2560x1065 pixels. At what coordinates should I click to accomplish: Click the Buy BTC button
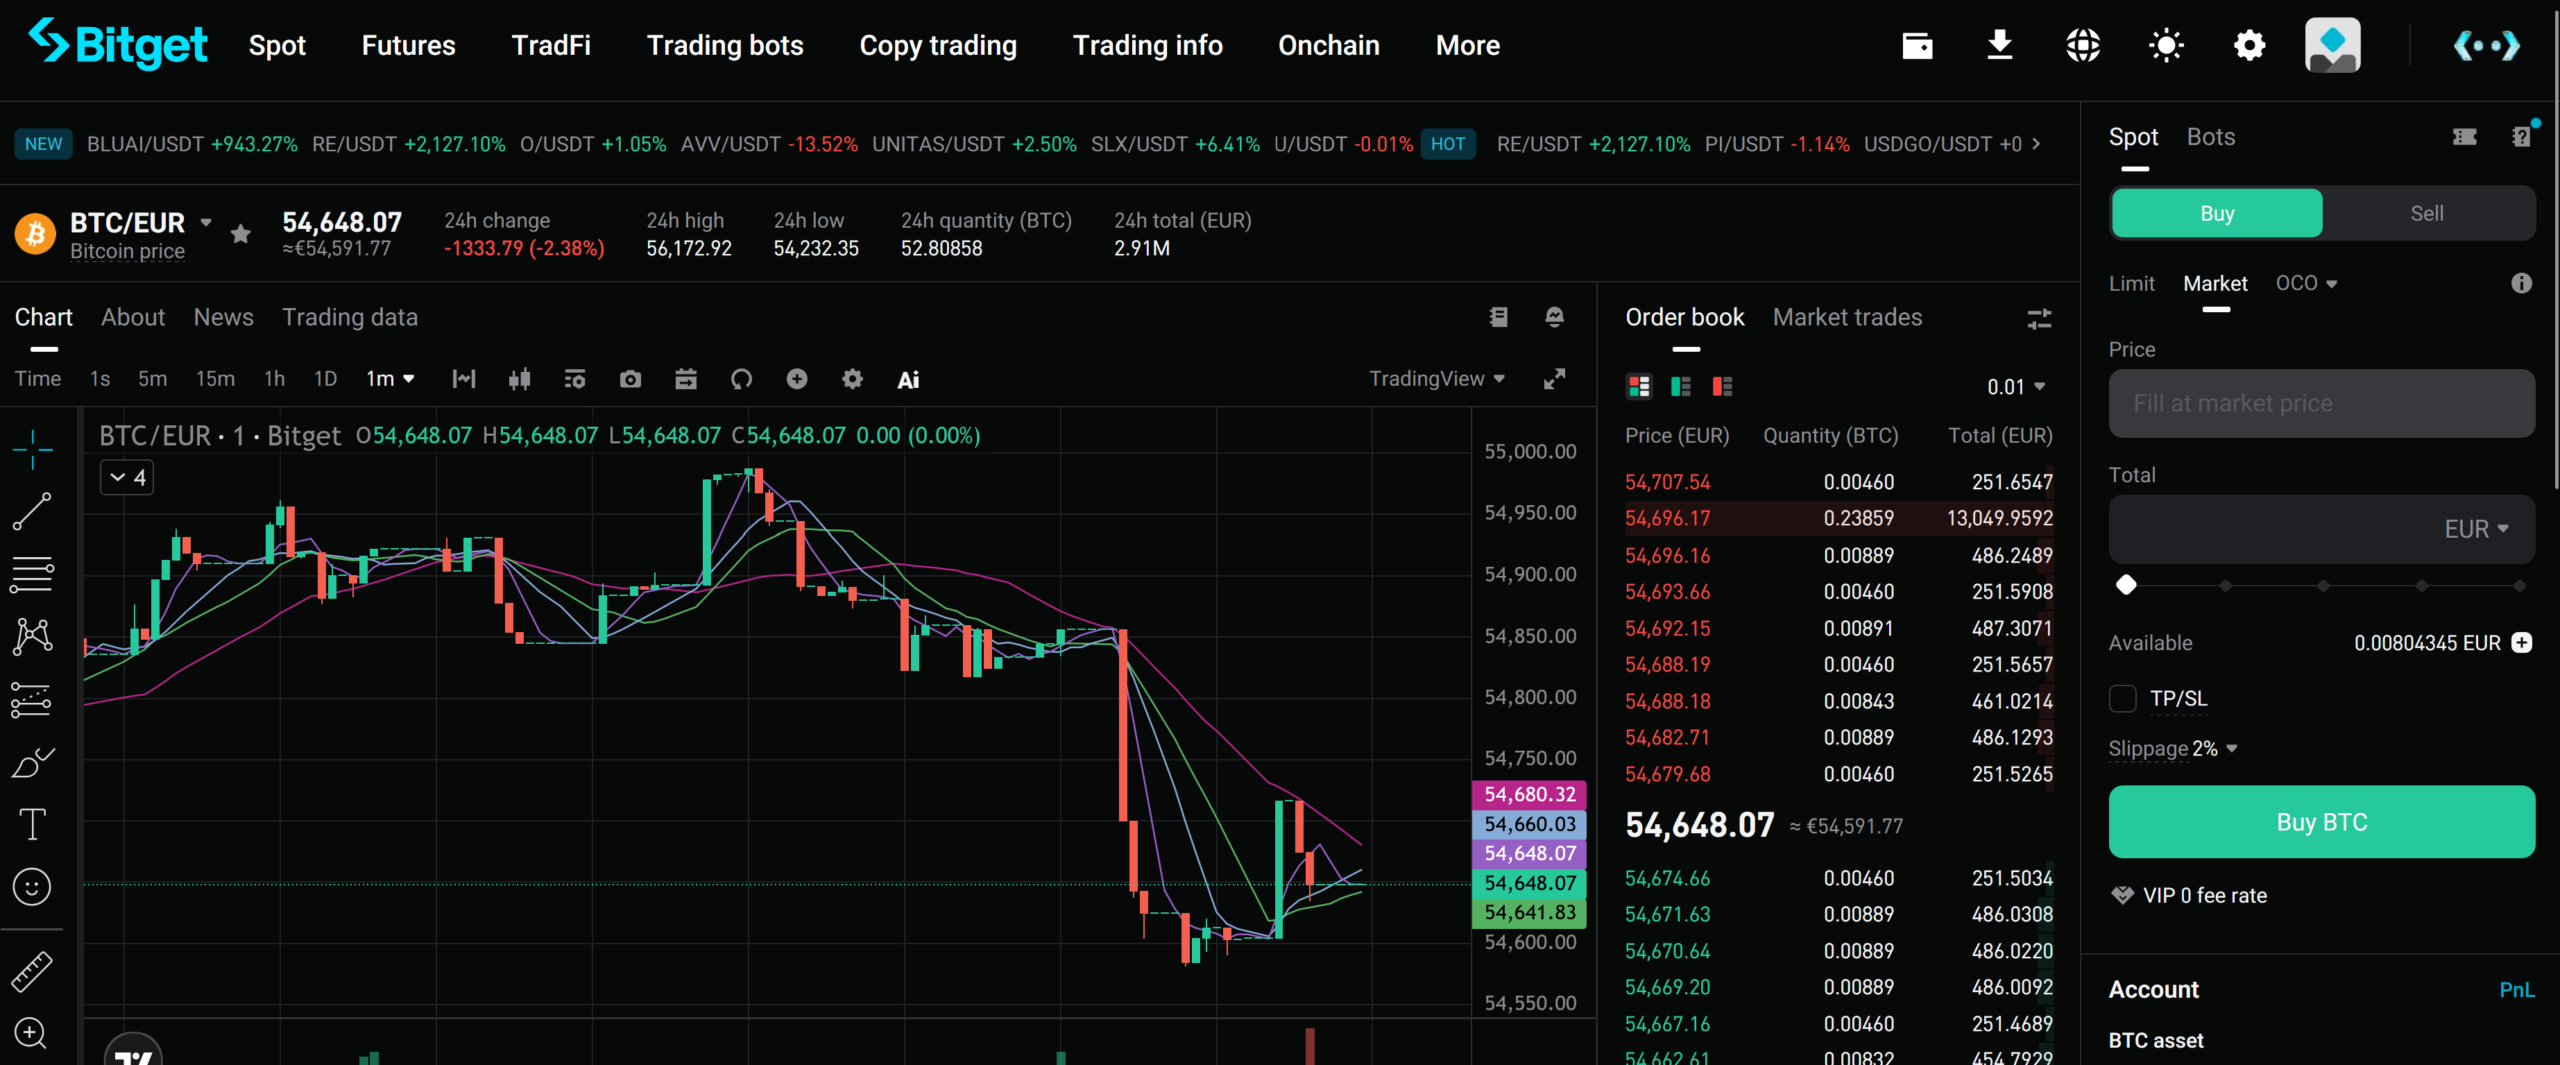pos(2322,822)
